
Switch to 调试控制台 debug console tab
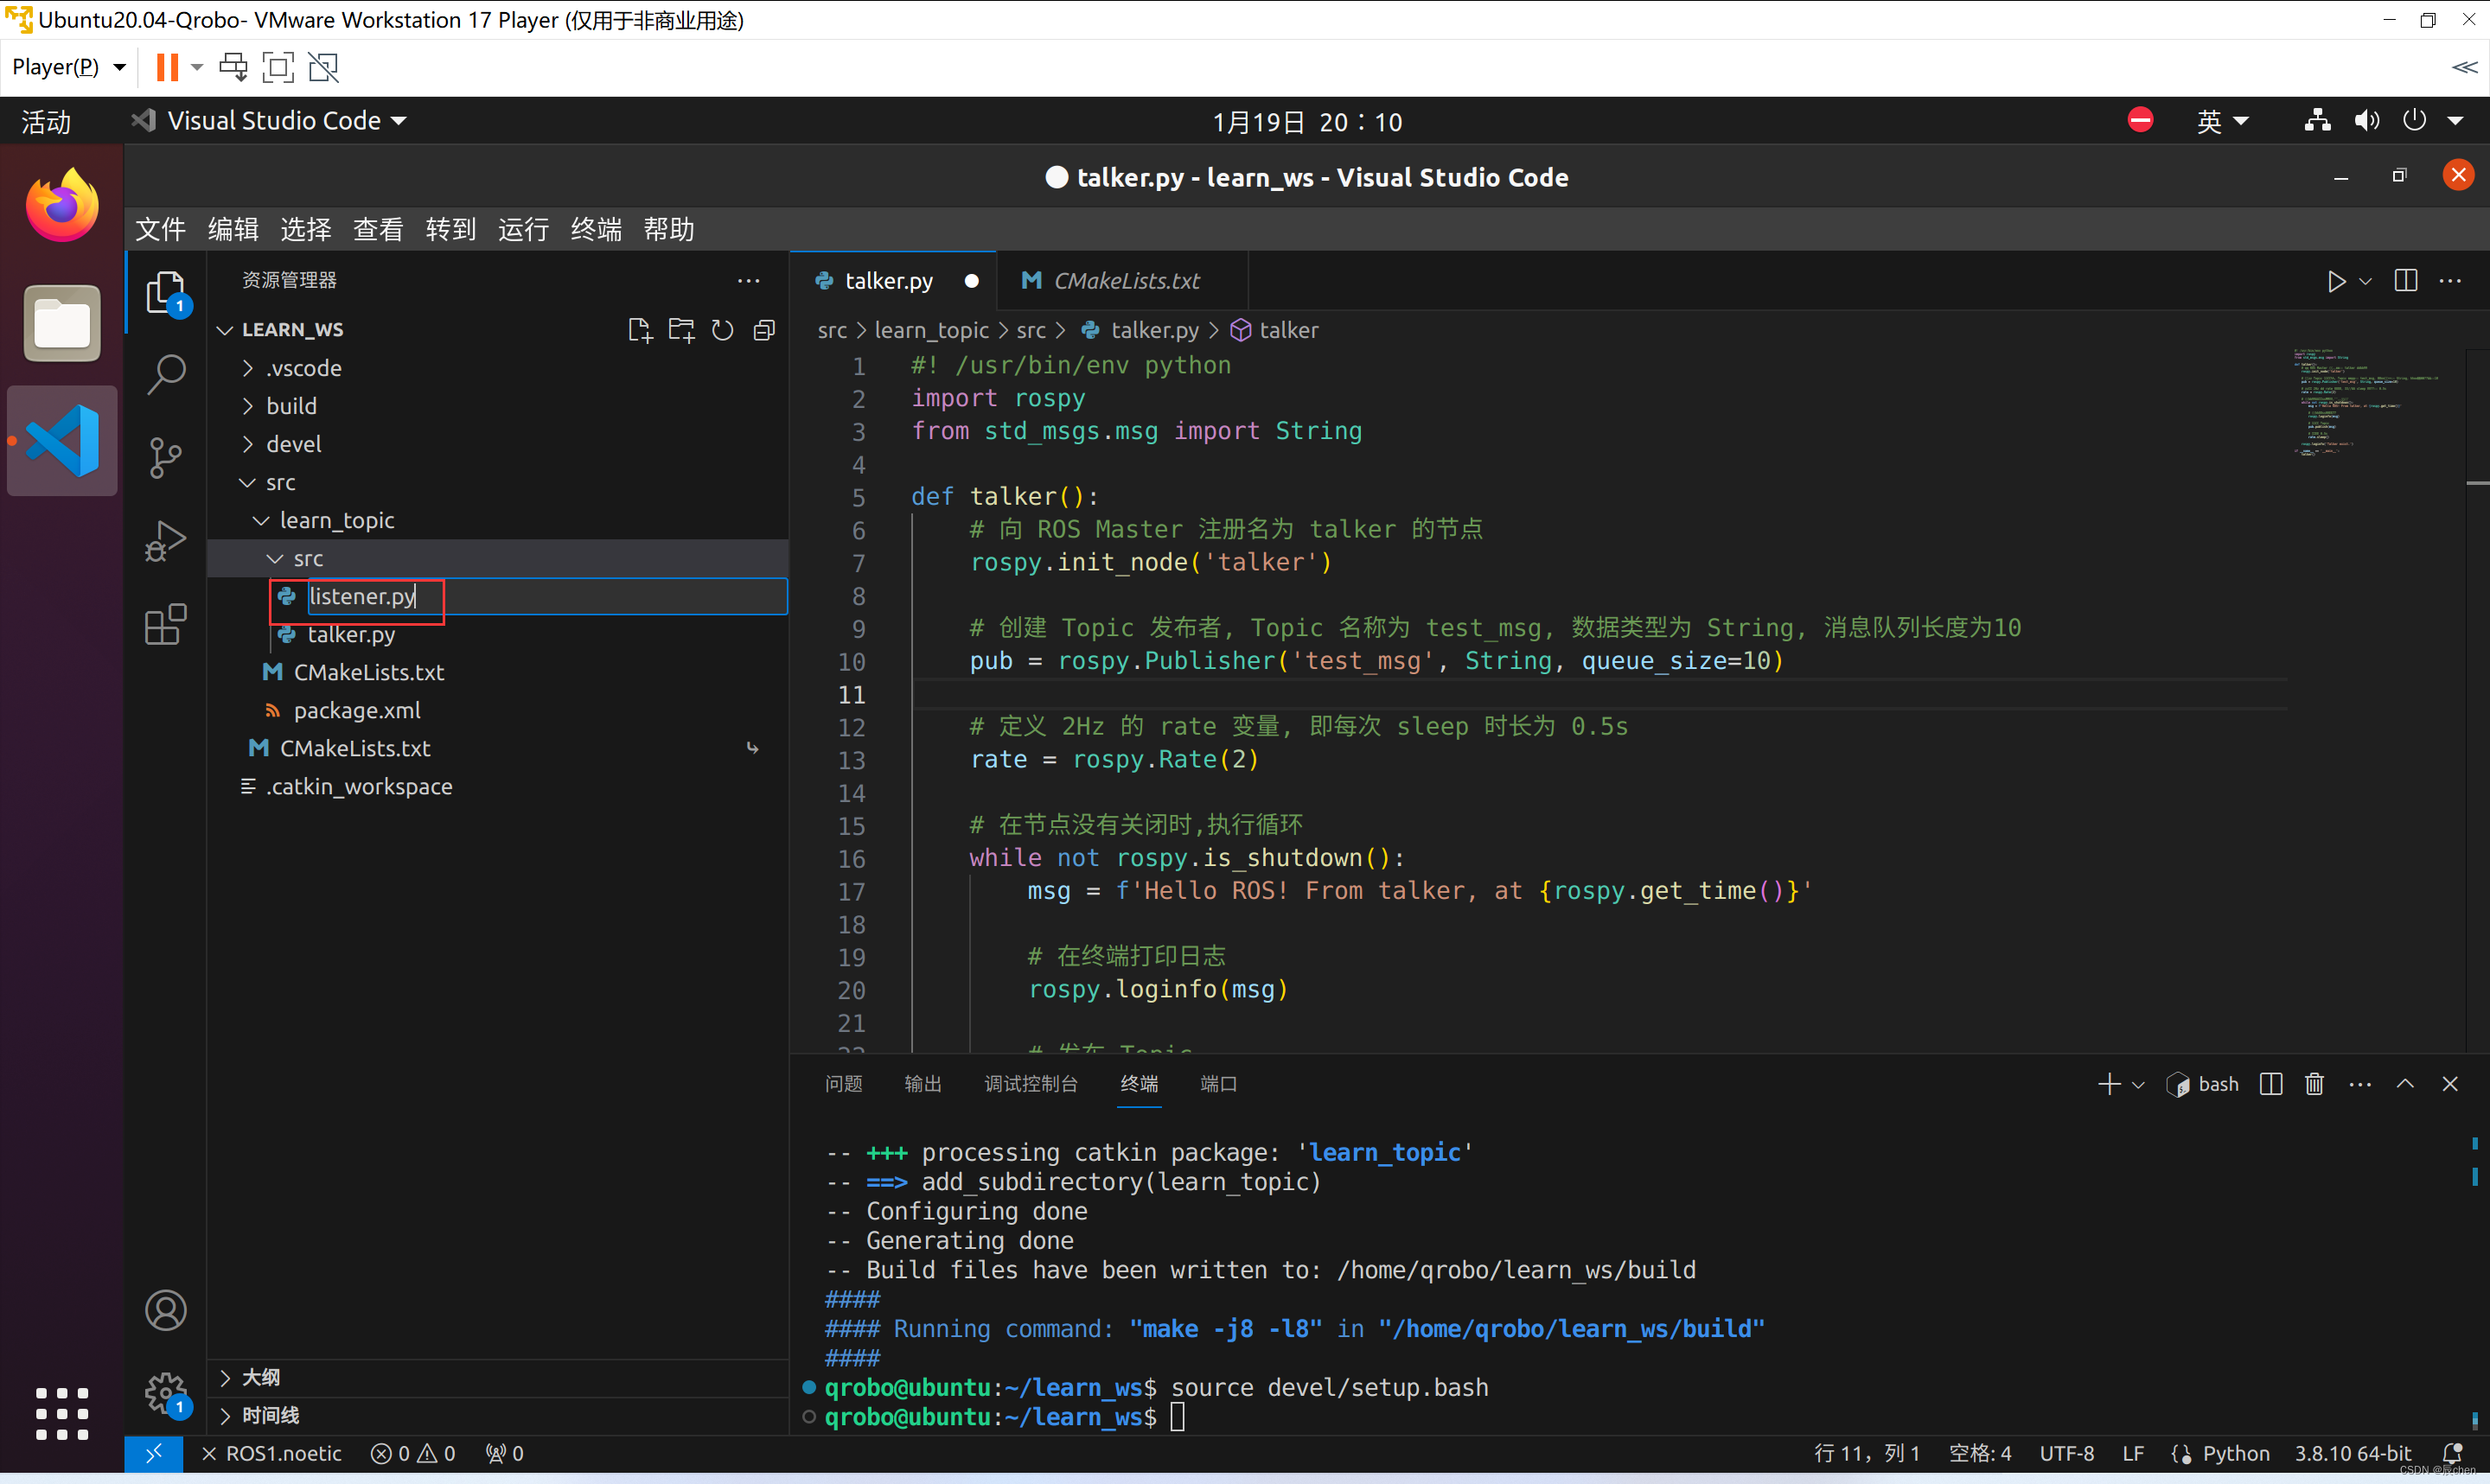tap(1031, 1084)
